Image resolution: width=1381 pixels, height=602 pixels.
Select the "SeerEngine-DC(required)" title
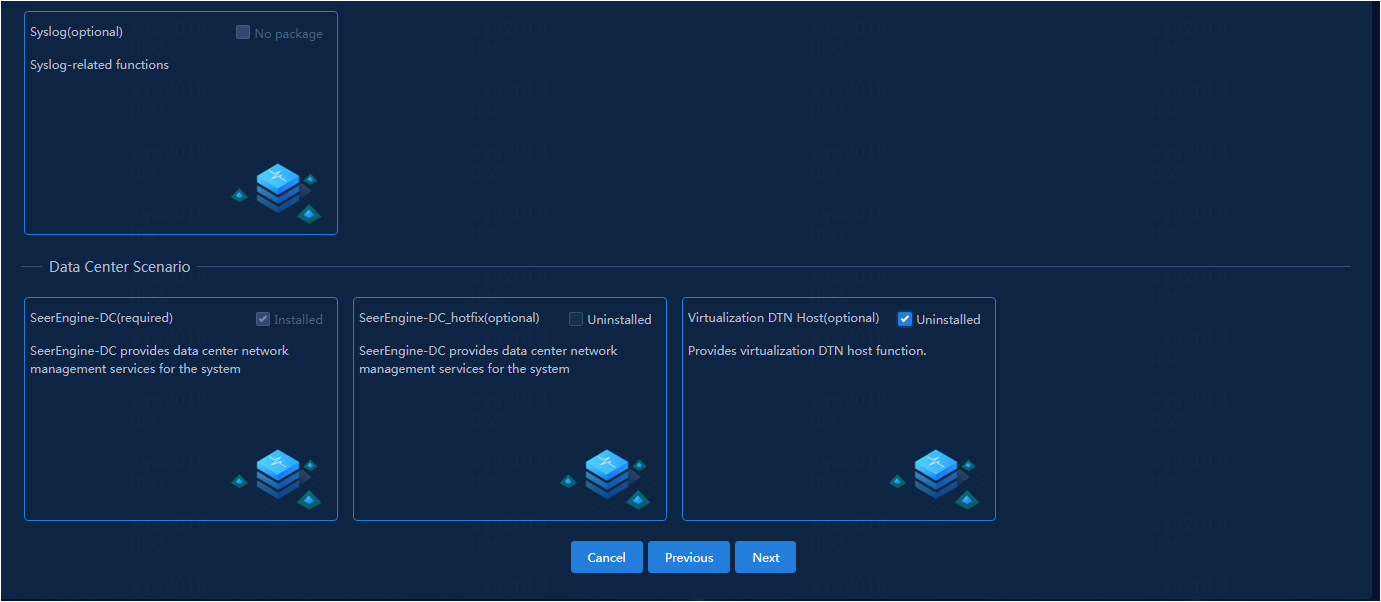coord(102,318)
